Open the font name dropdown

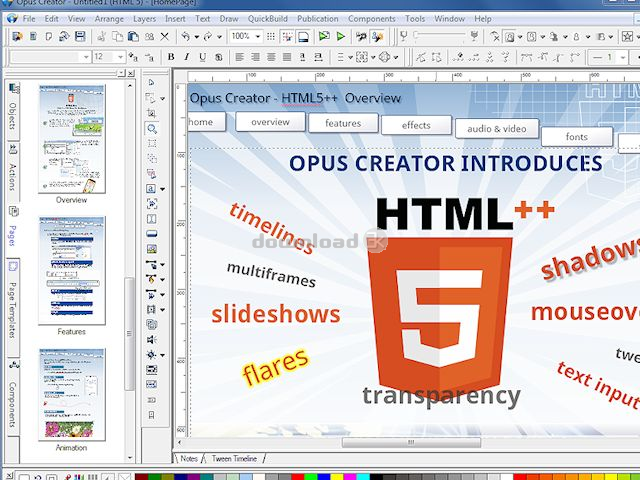(x=86, y=57)
